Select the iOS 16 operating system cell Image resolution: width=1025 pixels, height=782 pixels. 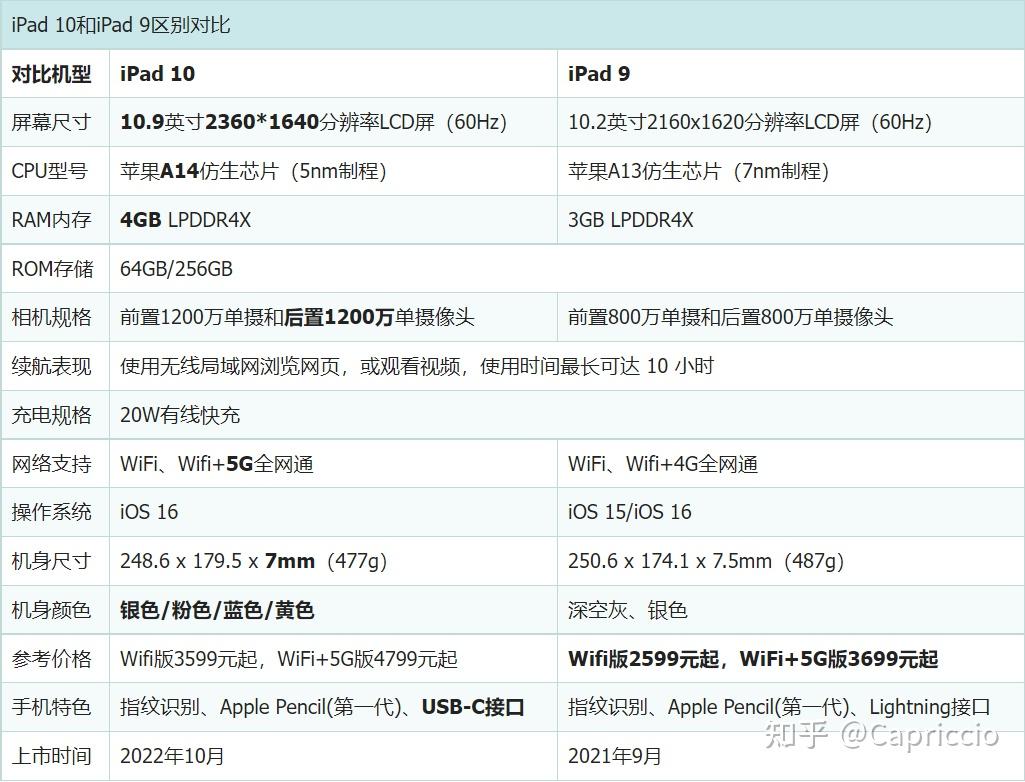tap(146, 512)
